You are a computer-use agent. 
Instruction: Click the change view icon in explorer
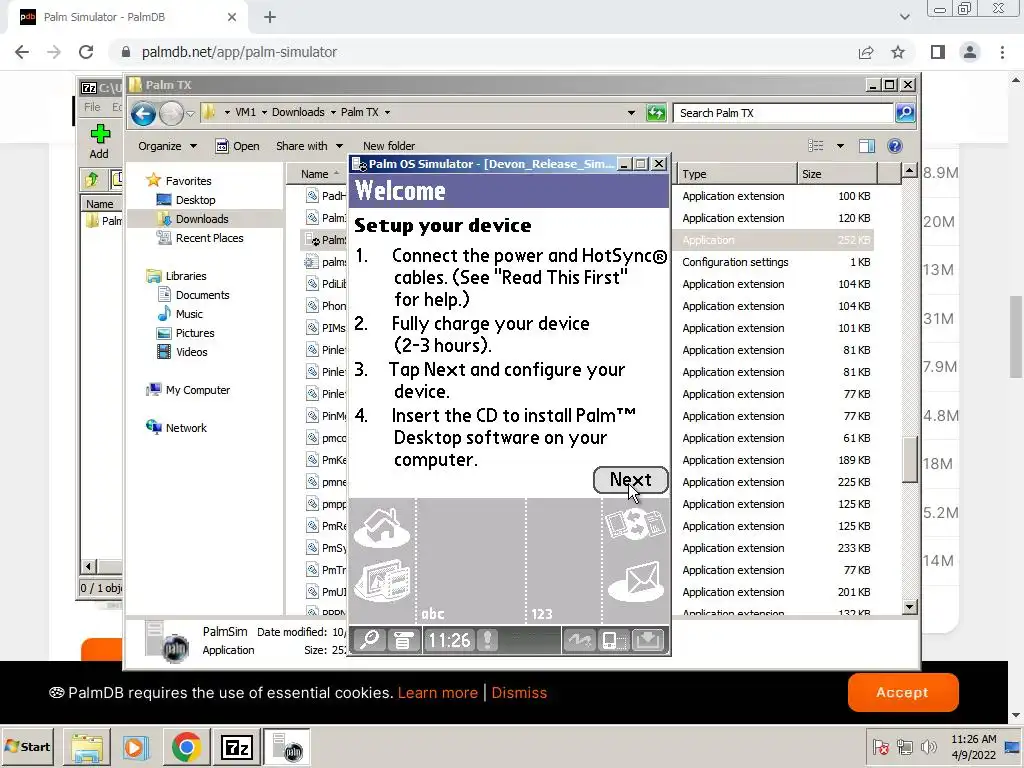816,146
